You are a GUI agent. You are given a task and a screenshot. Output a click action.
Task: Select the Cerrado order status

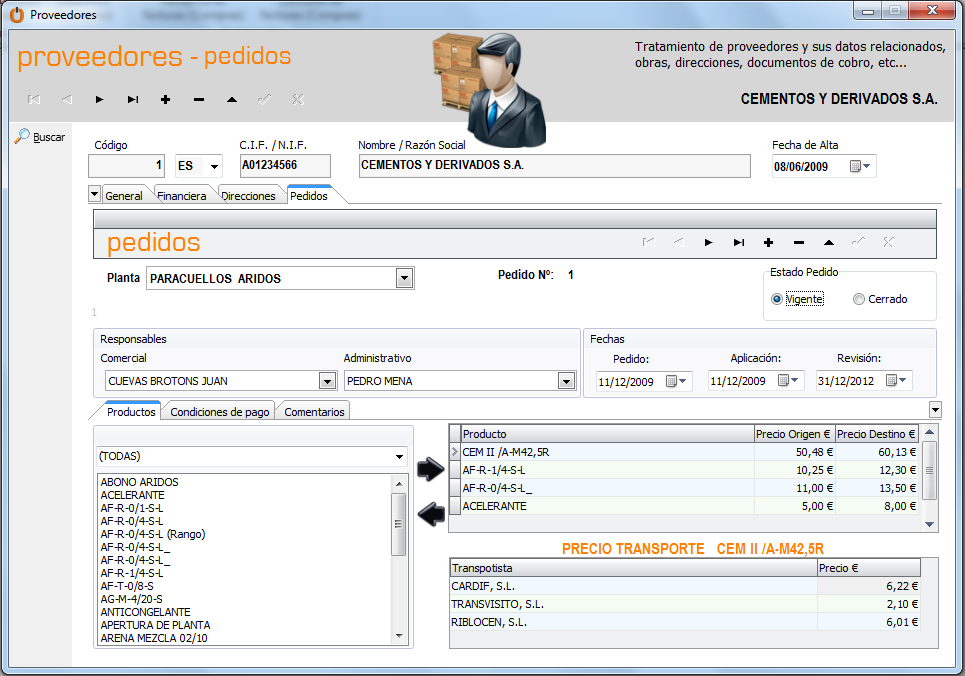click(859, 299)
